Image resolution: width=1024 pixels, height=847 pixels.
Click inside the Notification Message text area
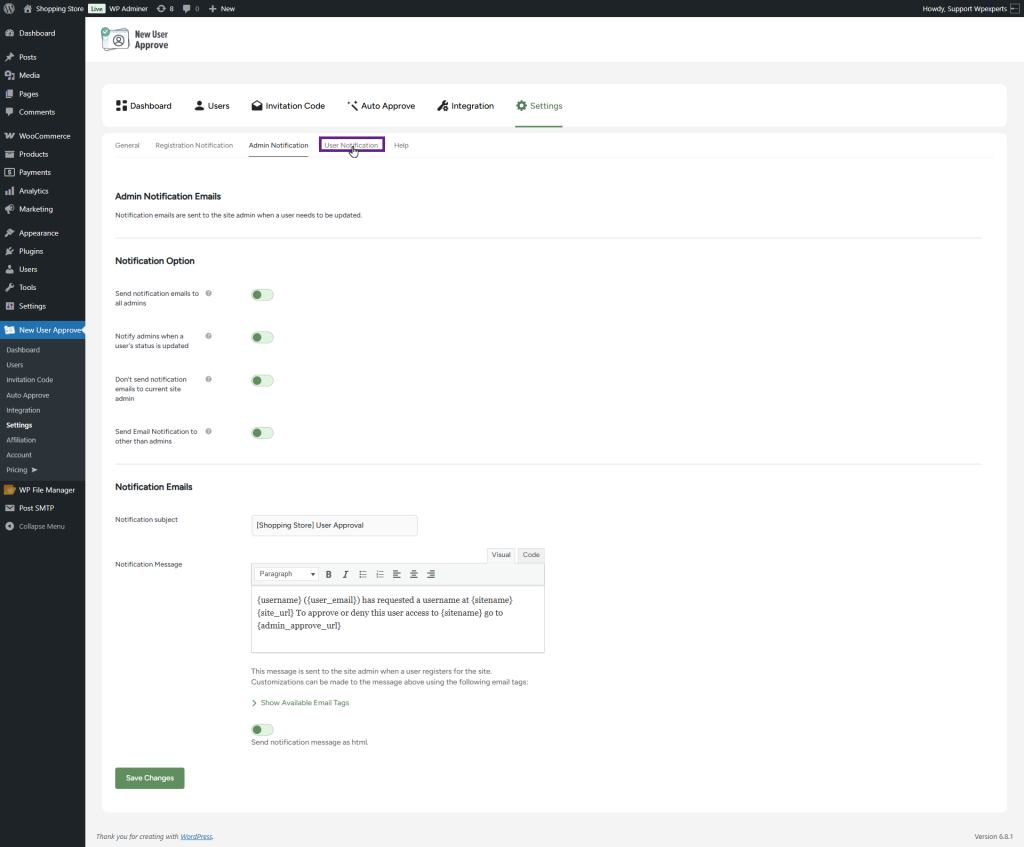398,620
